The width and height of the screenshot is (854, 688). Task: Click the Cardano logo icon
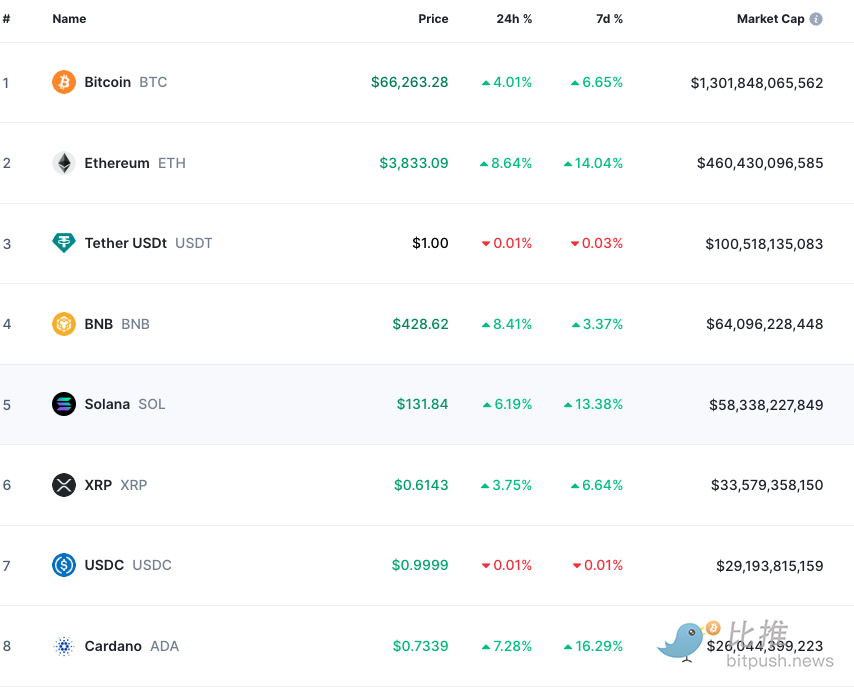click(64, 646)
